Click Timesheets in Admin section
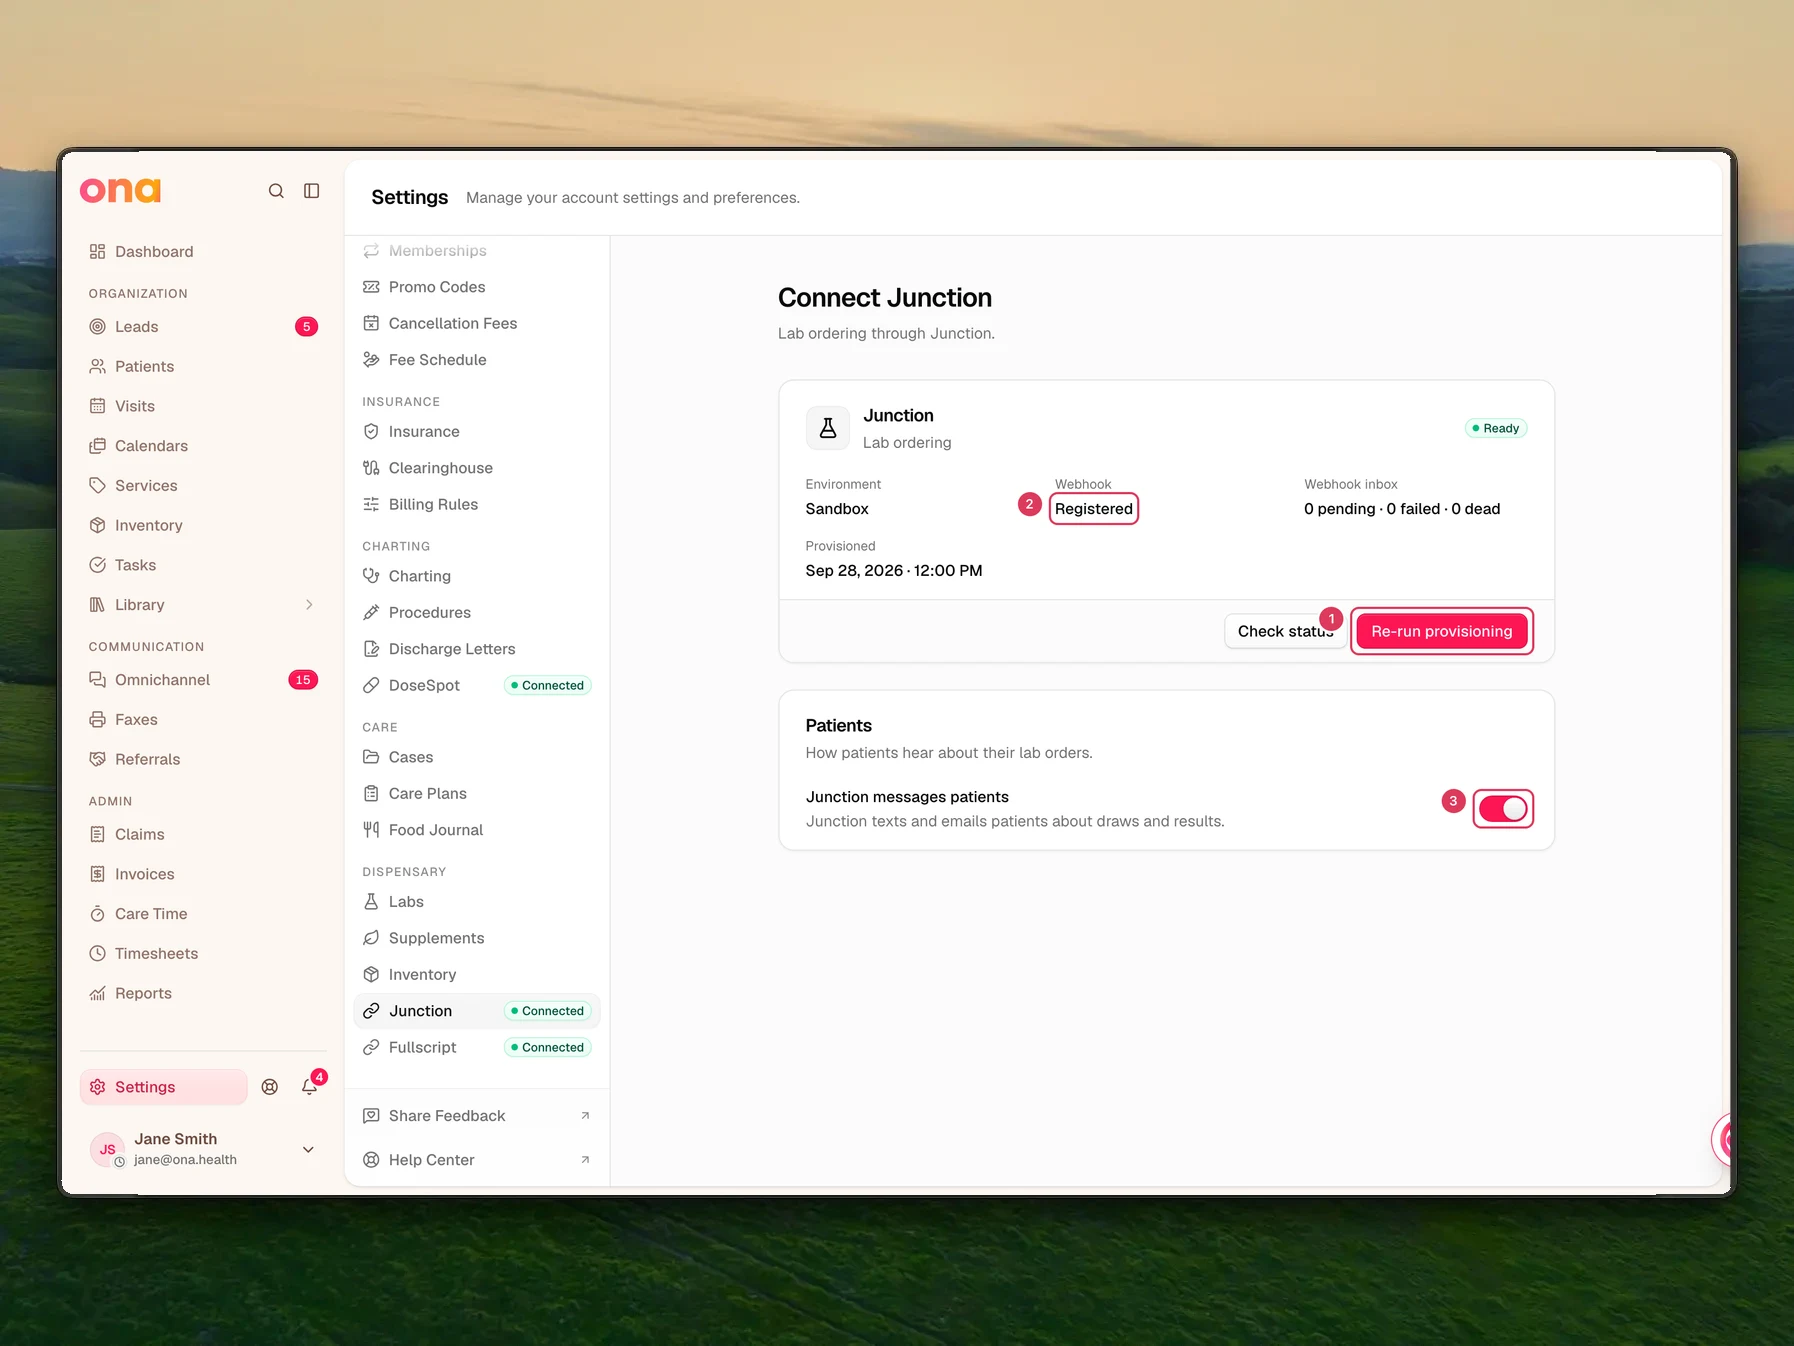The height and width of the screenshot is (1346, 1794). [x=203, y=954]
